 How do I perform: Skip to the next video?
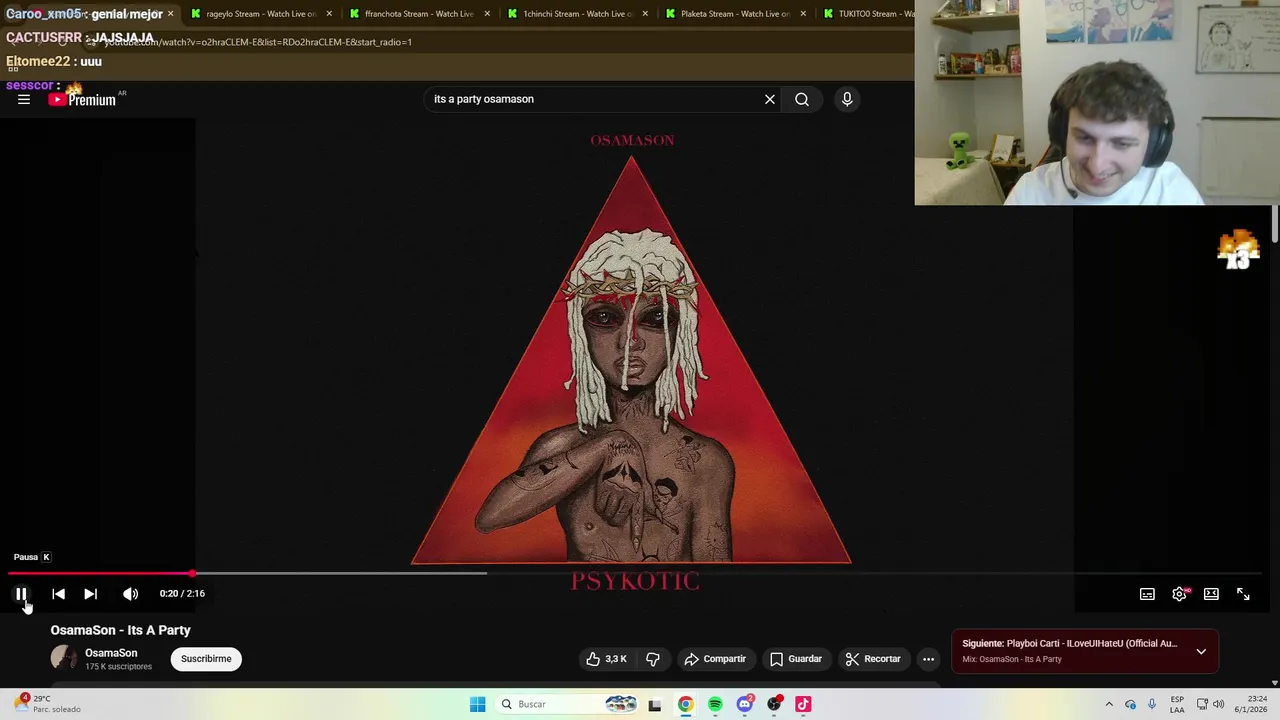[90, 594]
